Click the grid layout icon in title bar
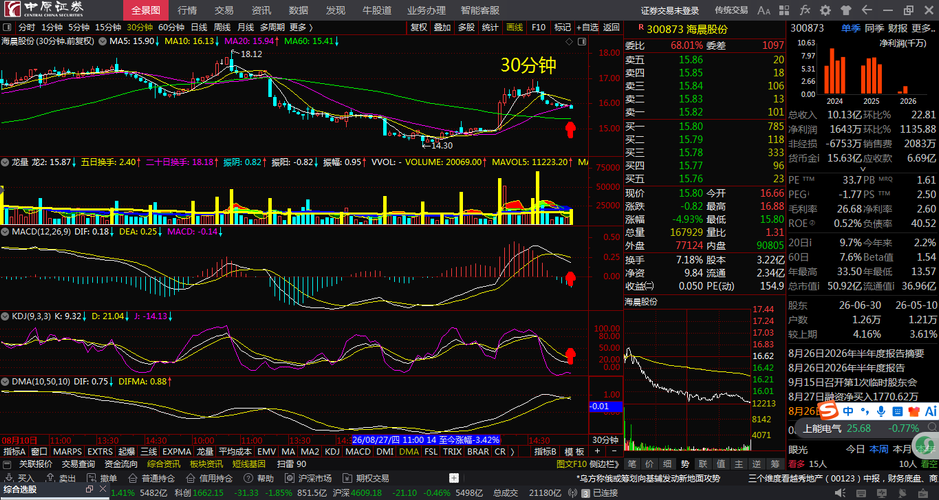 [x=784, y=10]
